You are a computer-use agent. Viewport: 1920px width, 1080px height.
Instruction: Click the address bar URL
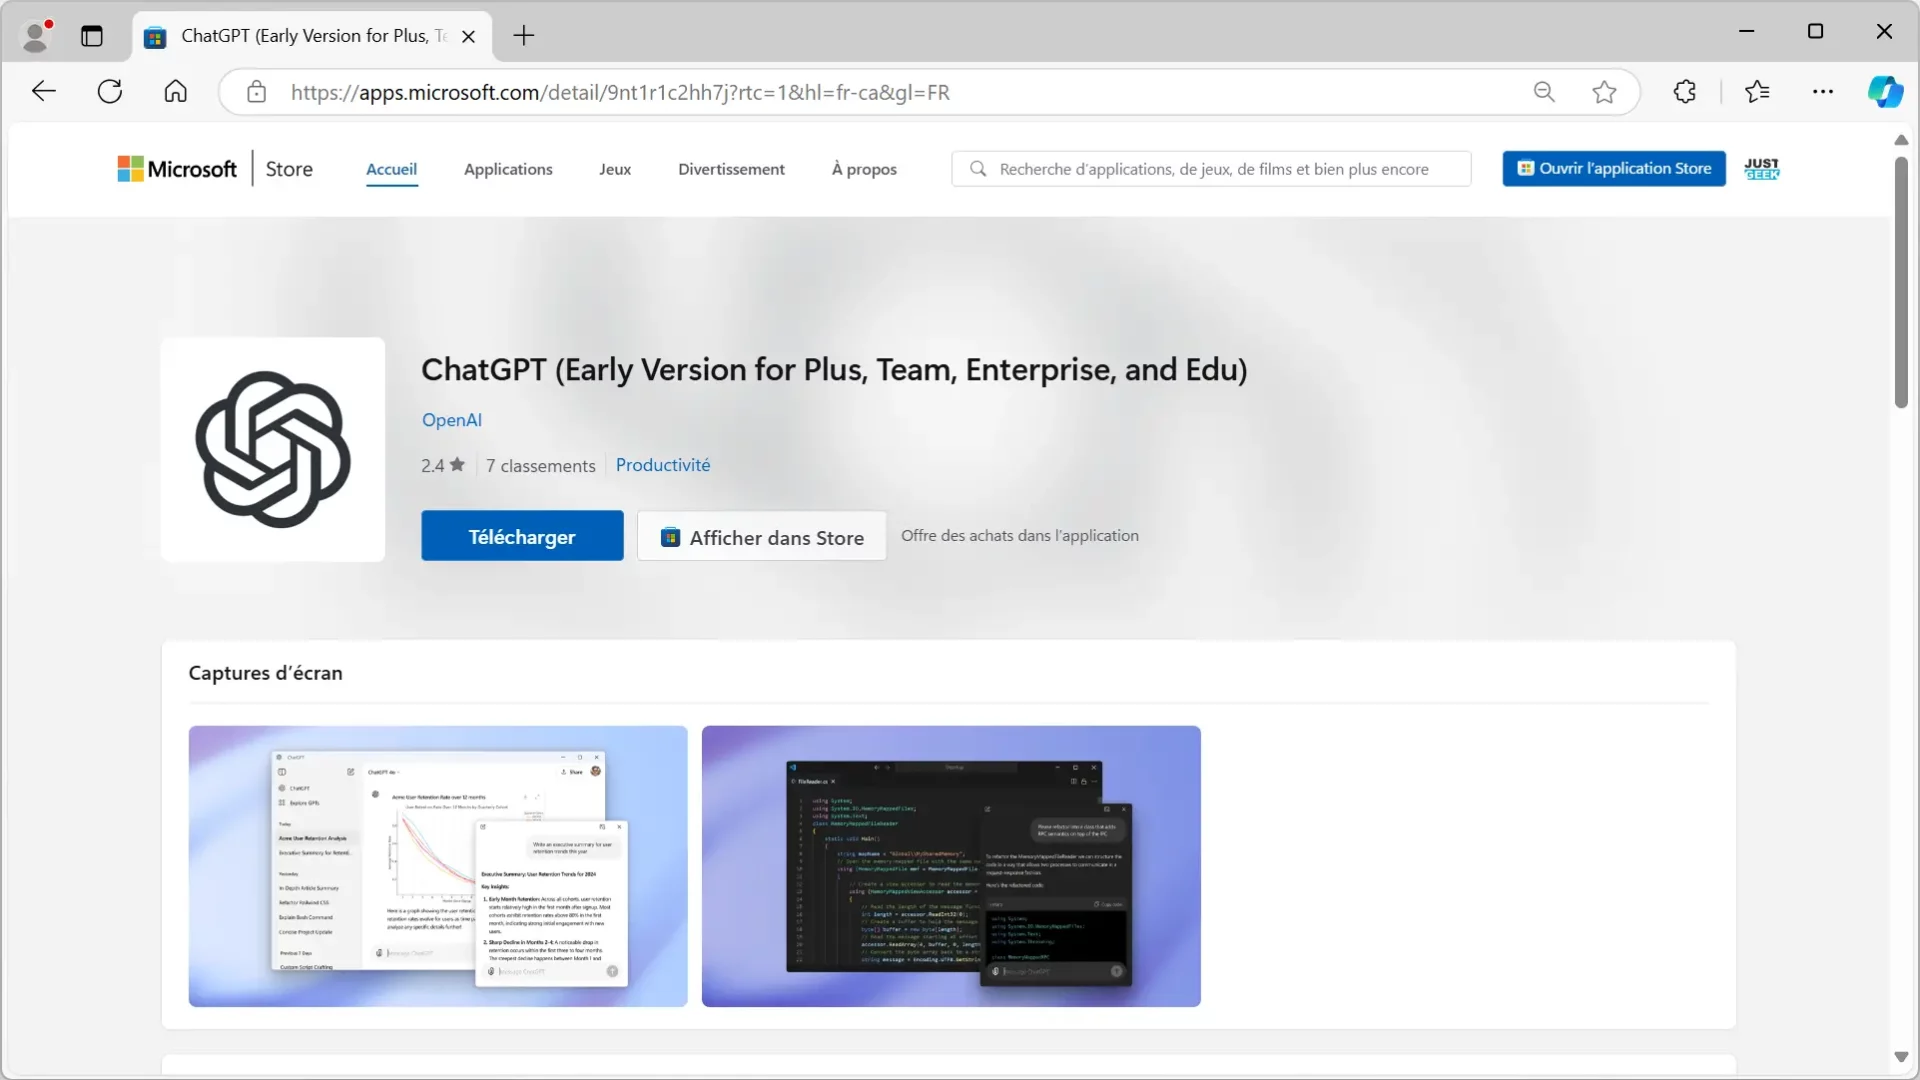[x=620, y=92]
